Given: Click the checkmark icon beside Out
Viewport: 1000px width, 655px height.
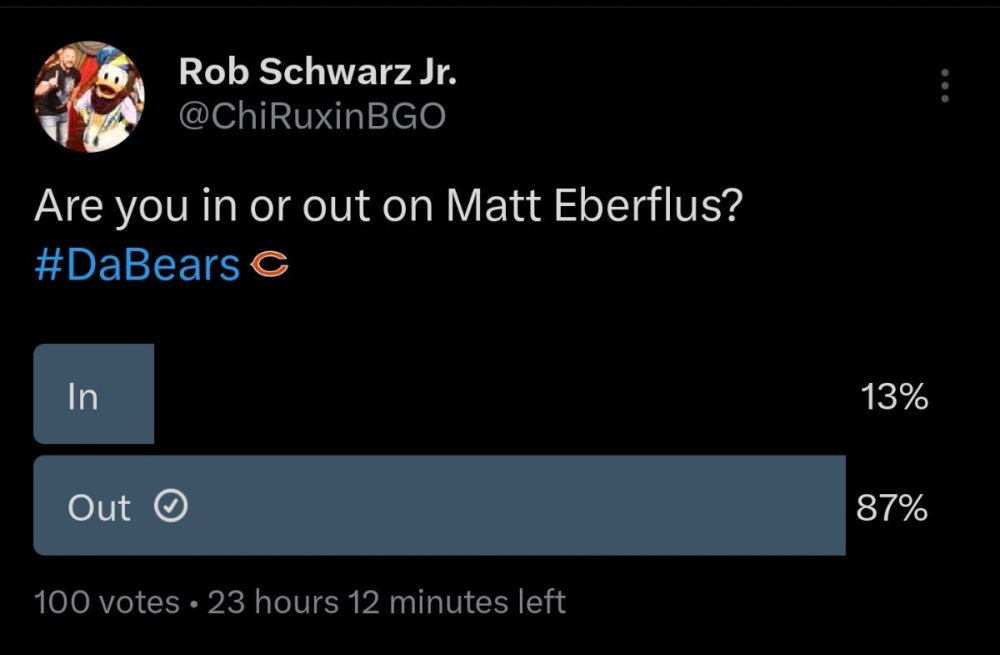Looking at the screenshot, I should coord(171,508).
